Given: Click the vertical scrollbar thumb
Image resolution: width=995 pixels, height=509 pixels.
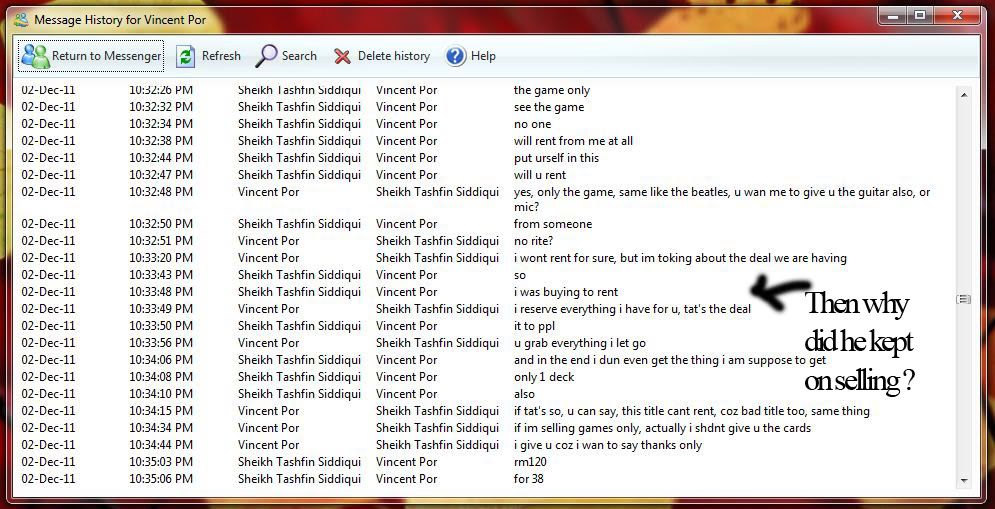Looking at the screenshot, I should click(x=964, y=299).
